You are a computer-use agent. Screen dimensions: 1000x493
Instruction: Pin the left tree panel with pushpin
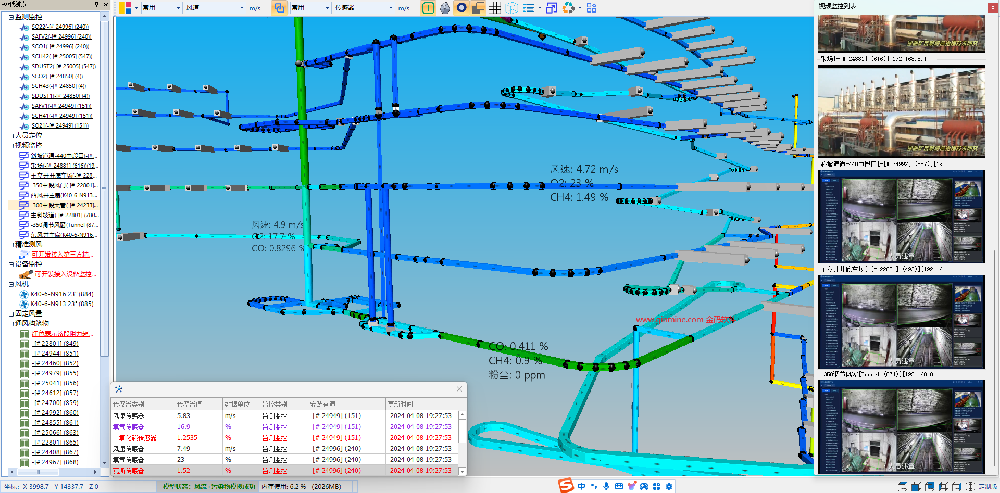[95, 4]
